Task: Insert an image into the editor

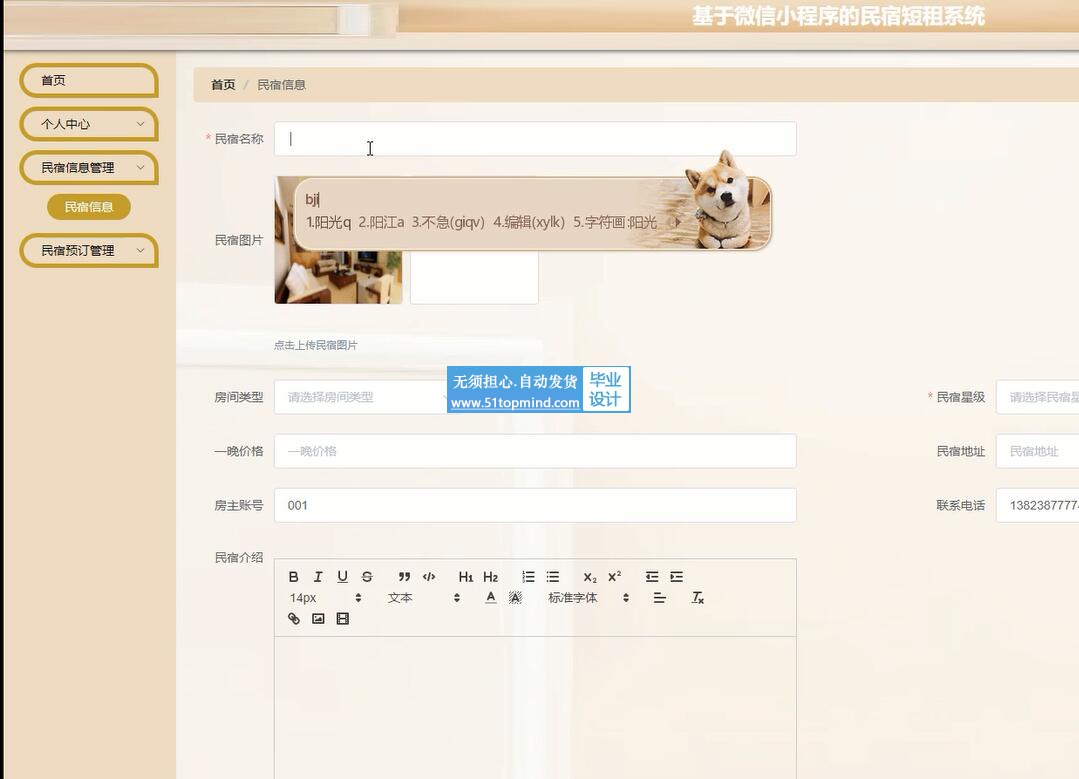Action: 318,619
